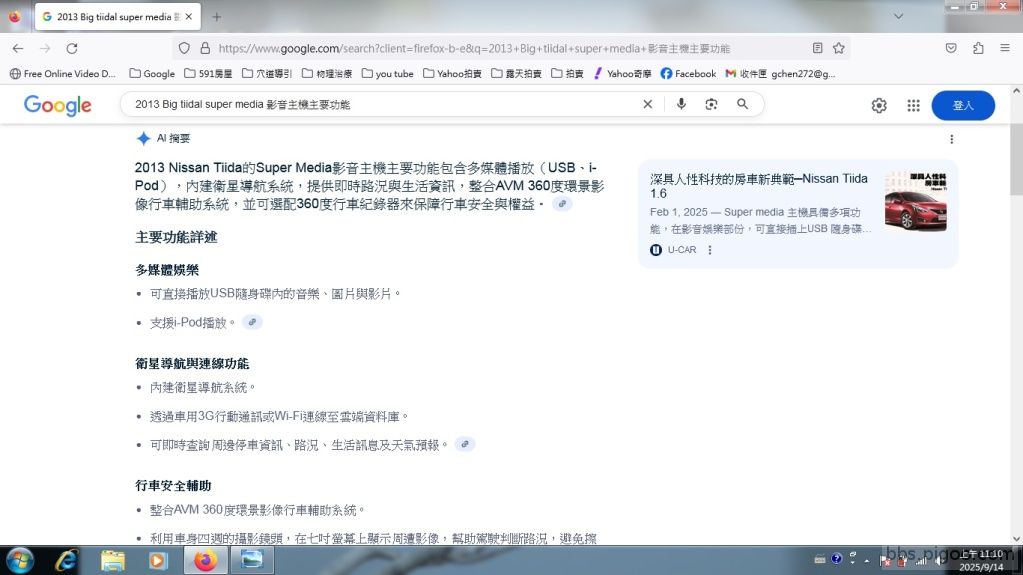Click the 多媒體娛樂 subheading
This screenshot has height=575, width=1023.
167,270
